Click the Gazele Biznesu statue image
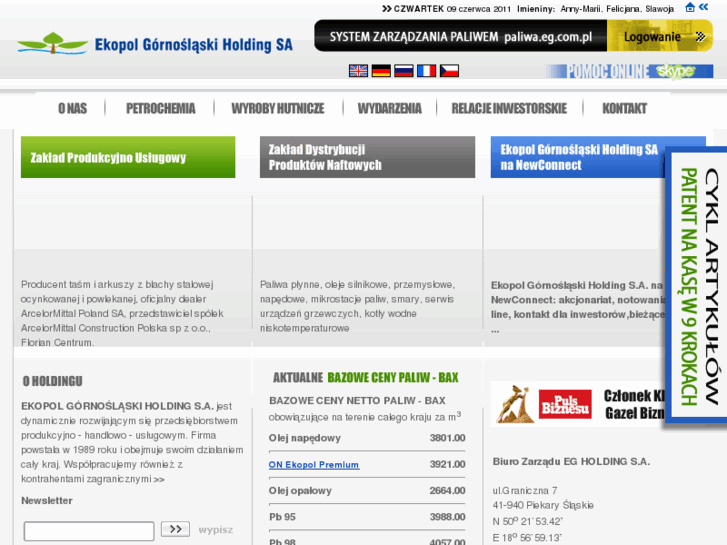This screenshot has height=545, width=727. tap(515, 404)
